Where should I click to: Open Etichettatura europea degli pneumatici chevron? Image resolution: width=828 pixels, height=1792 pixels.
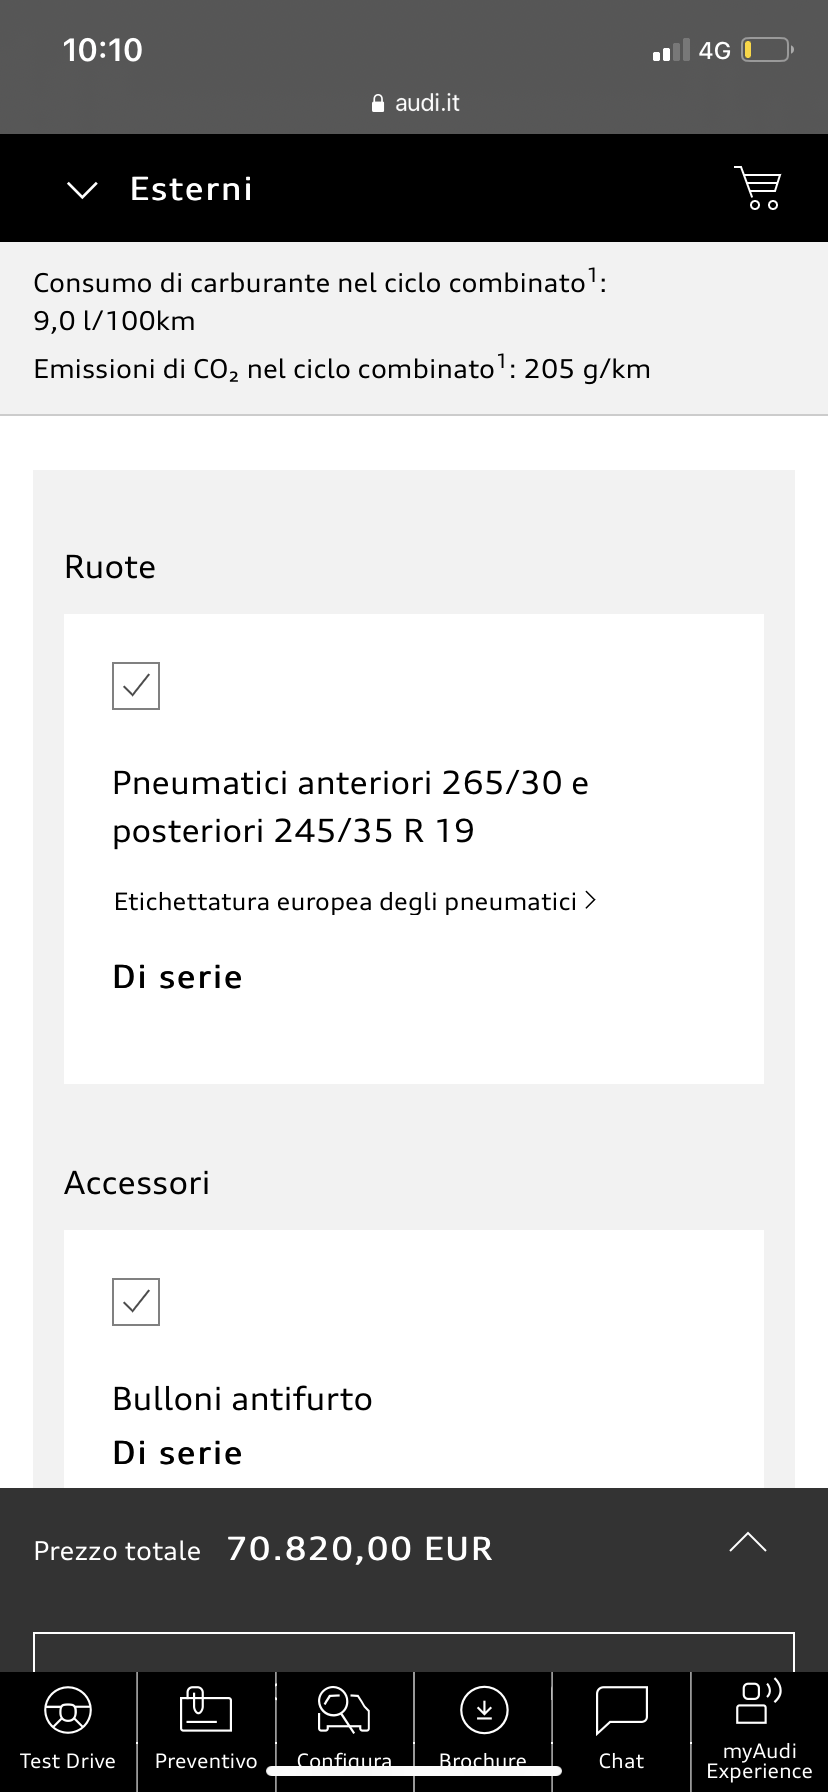point(590,900)
